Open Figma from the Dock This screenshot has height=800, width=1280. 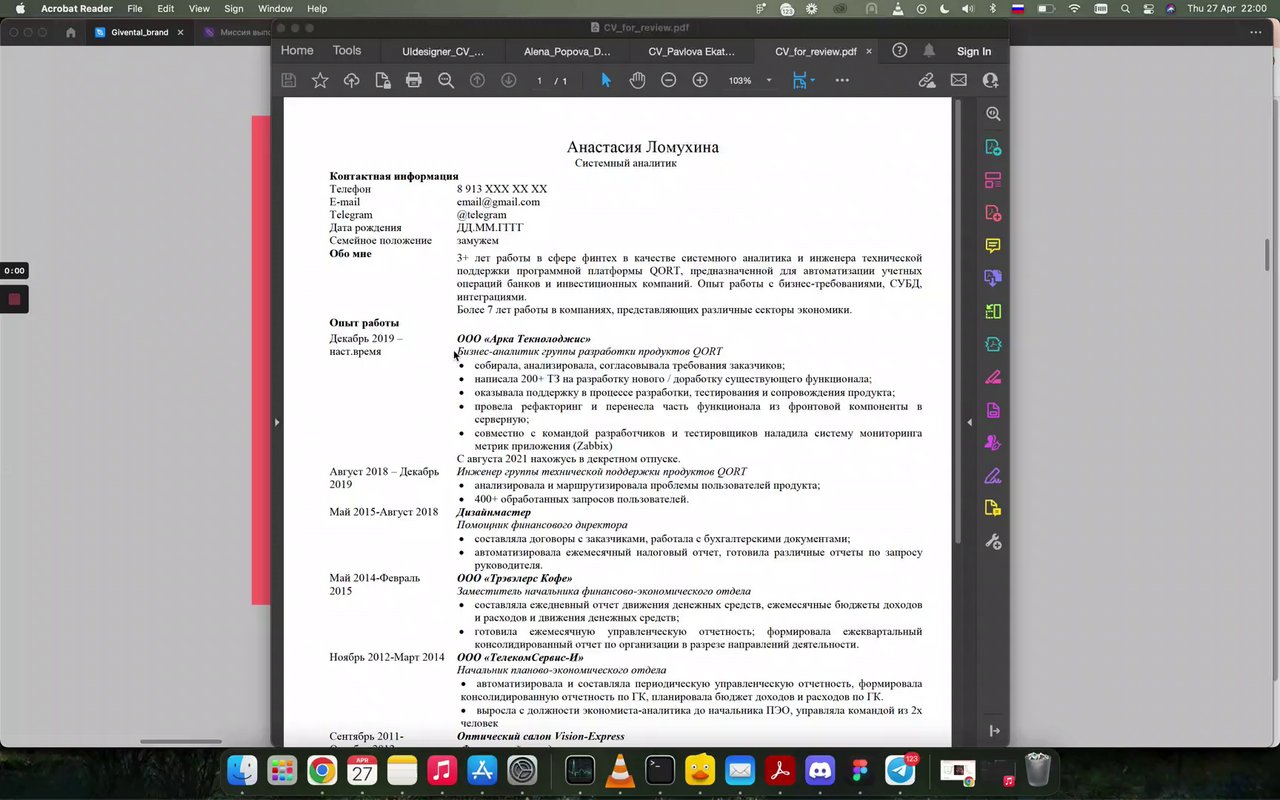[x=860, y=770]
